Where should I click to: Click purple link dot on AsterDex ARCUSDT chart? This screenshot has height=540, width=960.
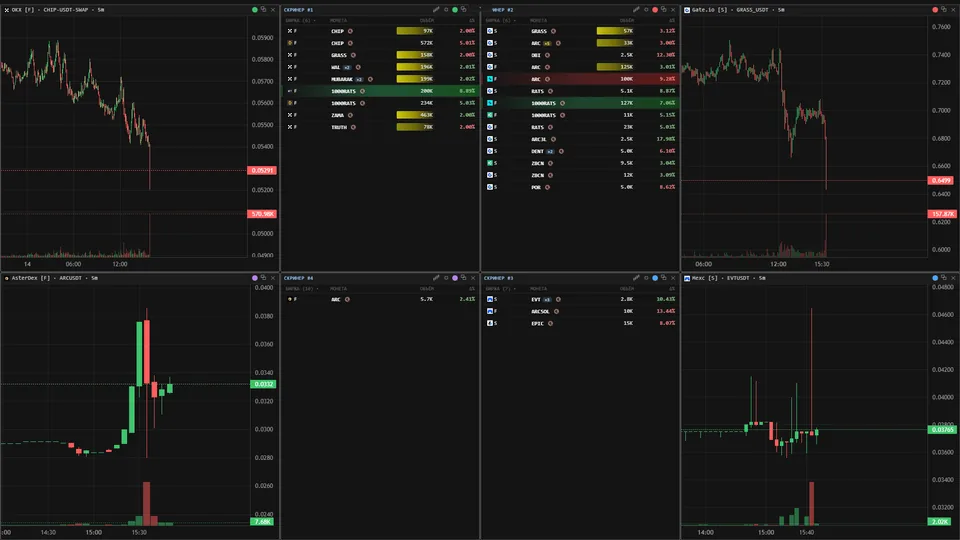click(x=255, y=278)
